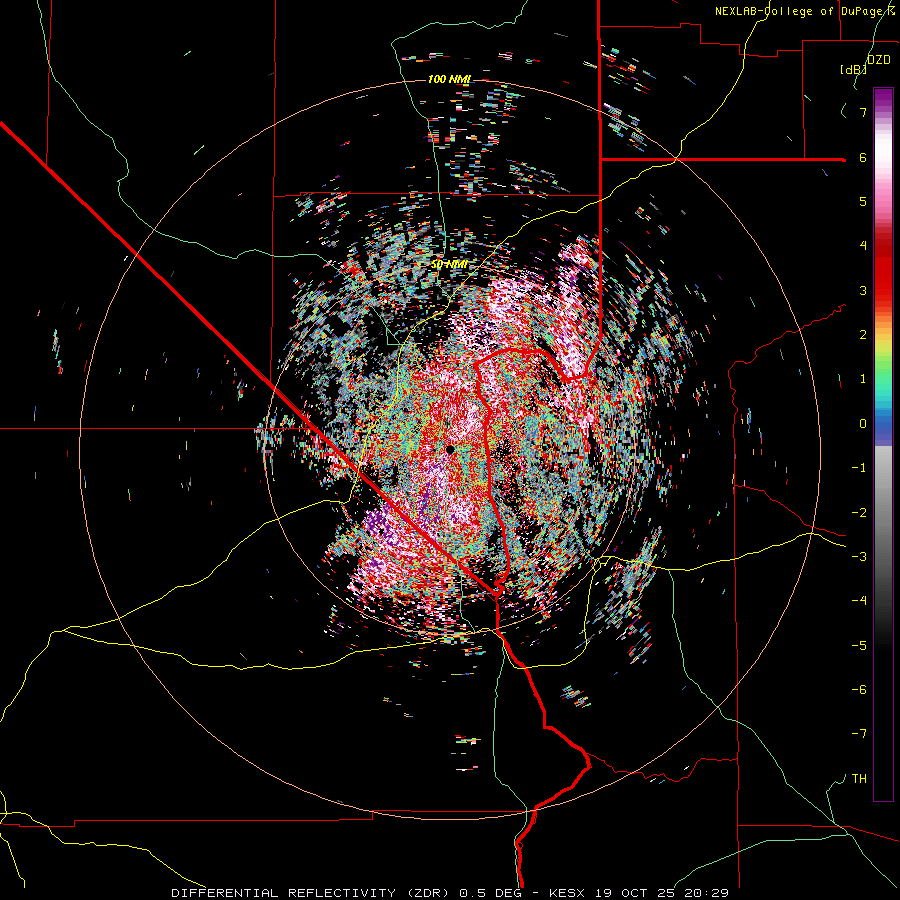Click the 1 dB label on color scale

click(863, 379)
